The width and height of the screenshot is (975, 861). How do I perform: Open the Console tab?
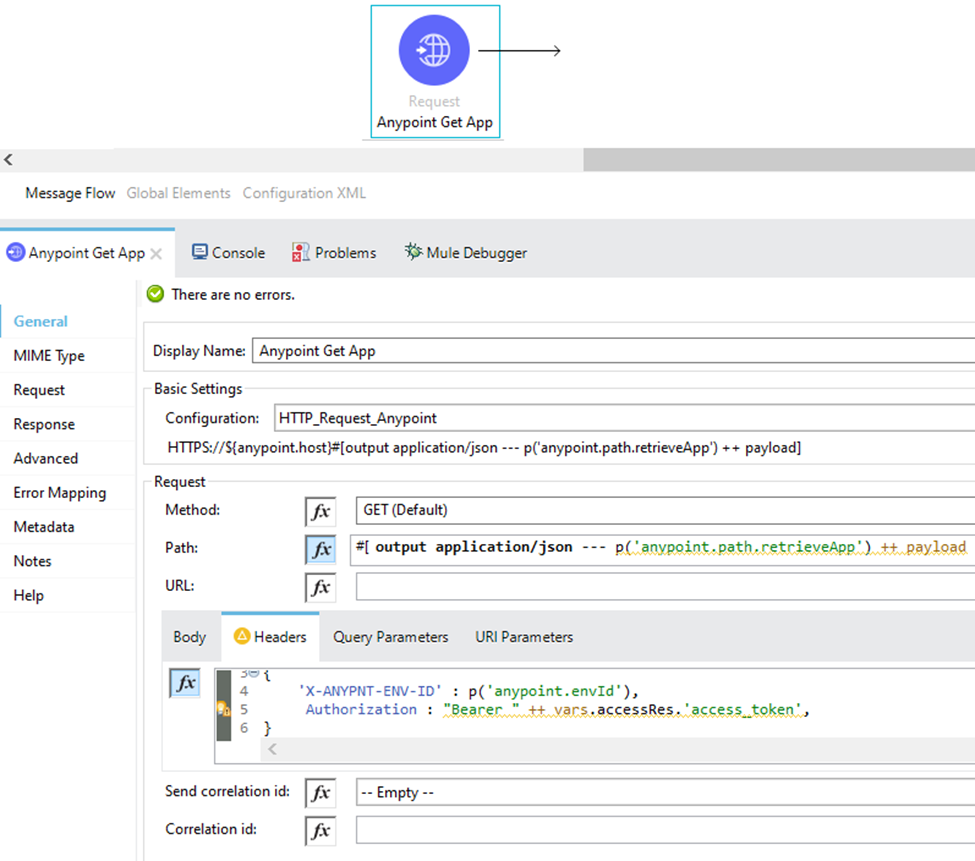[229, 252]
